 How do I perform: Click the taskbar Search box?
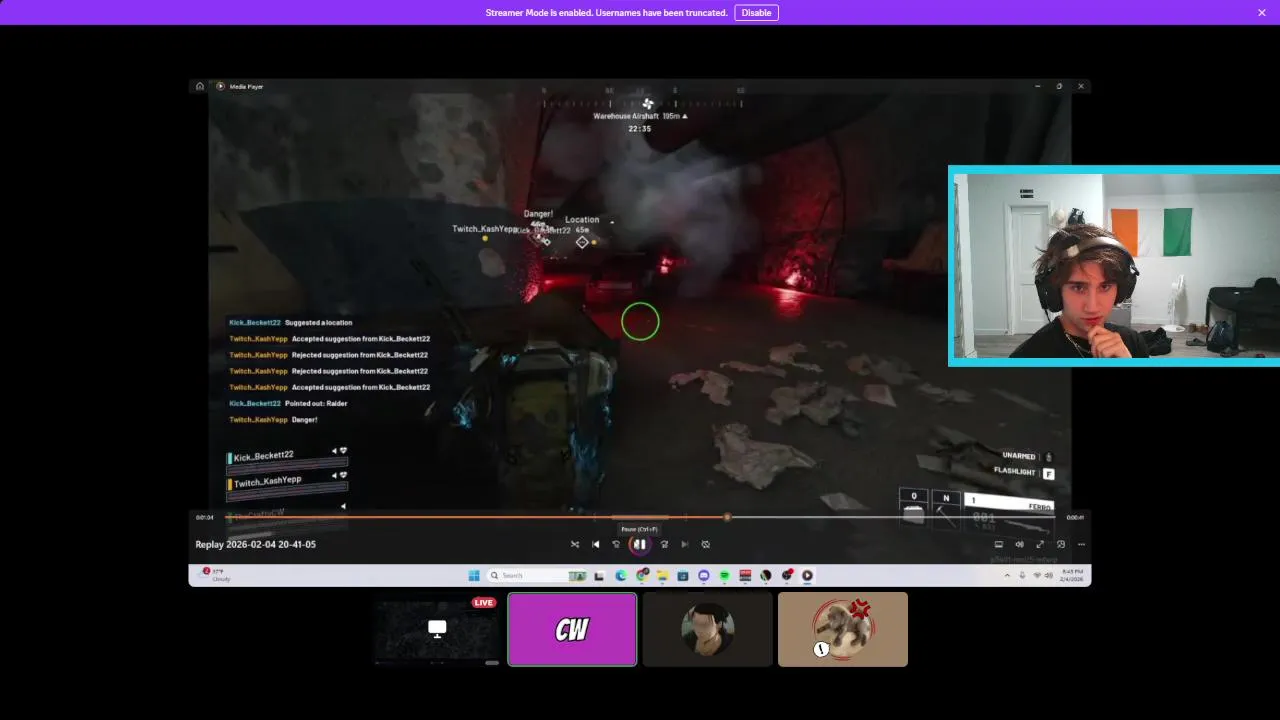538,575
